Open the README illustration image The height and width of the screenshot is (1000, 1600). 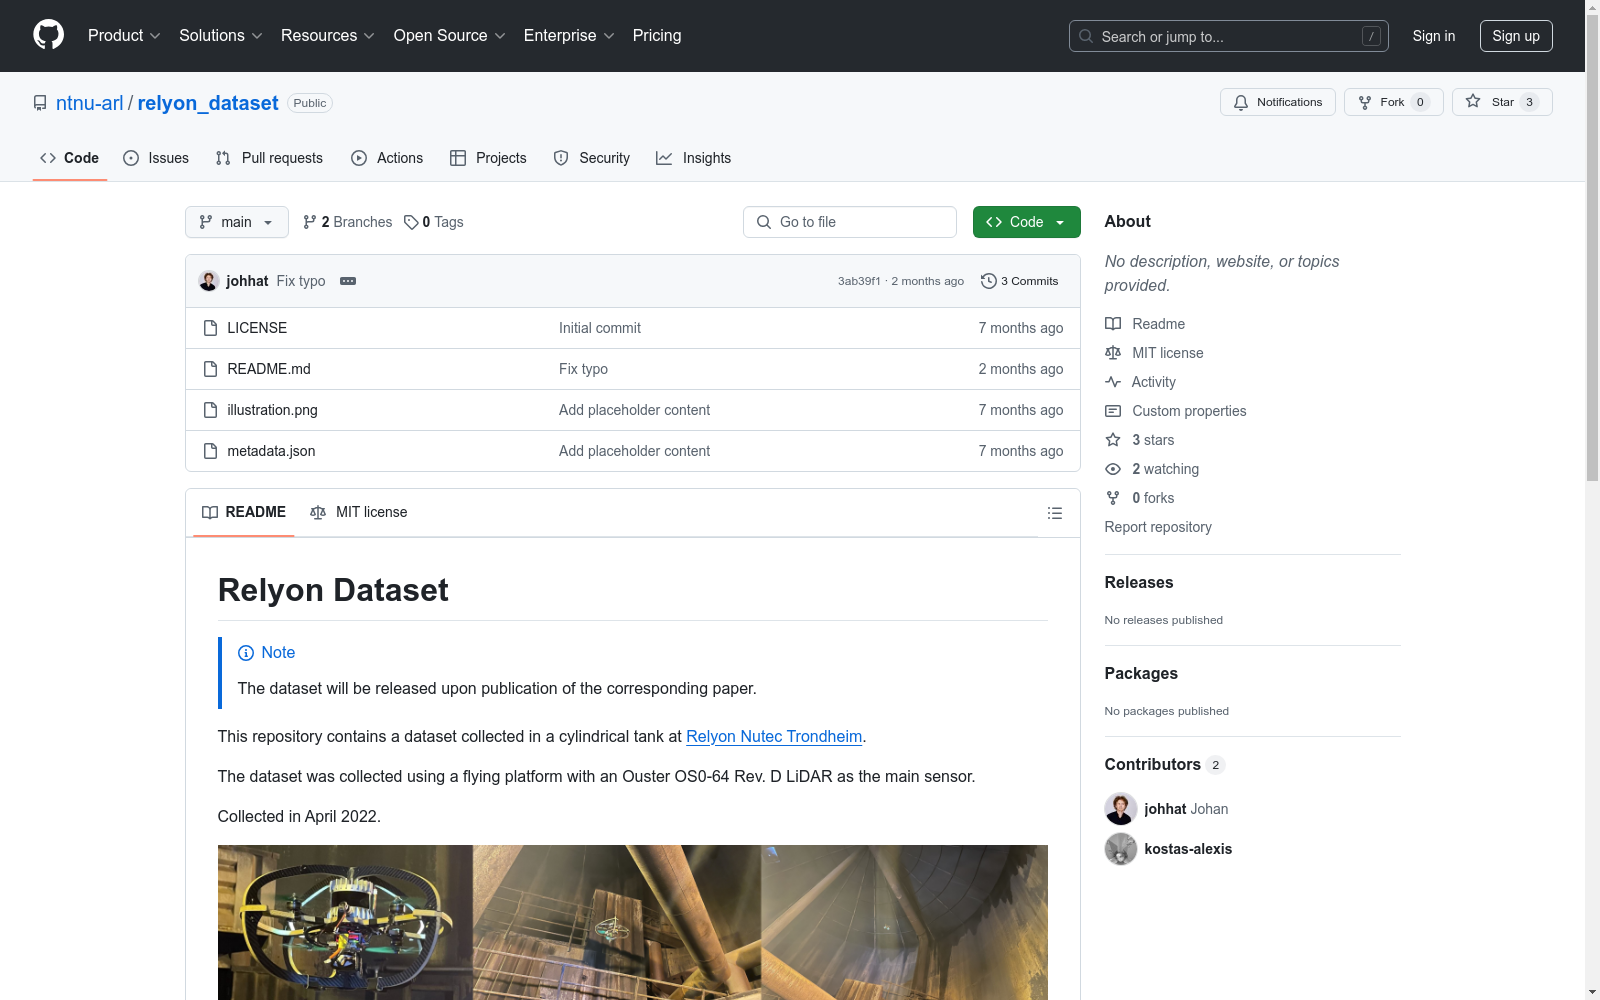pos(633,922)
